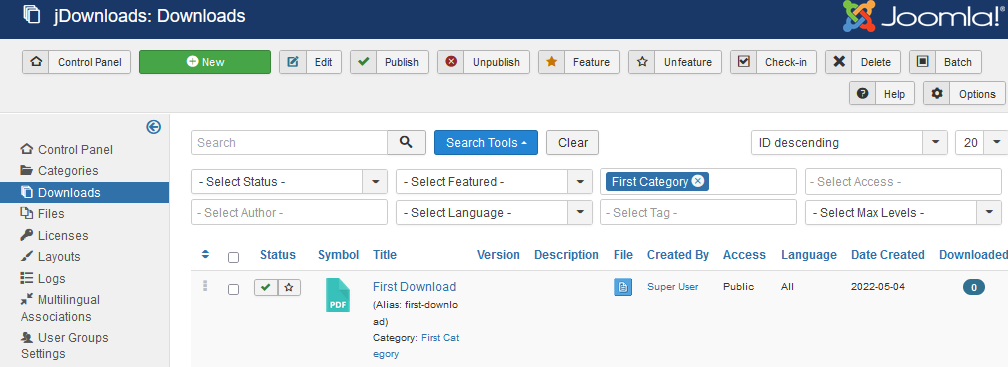Open Control Panel in the sidebar
1008x367 pixels.
click(67, 150)
